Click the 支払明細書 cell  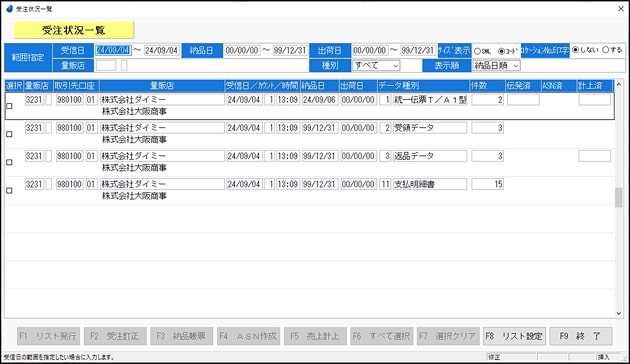(430, 184)
